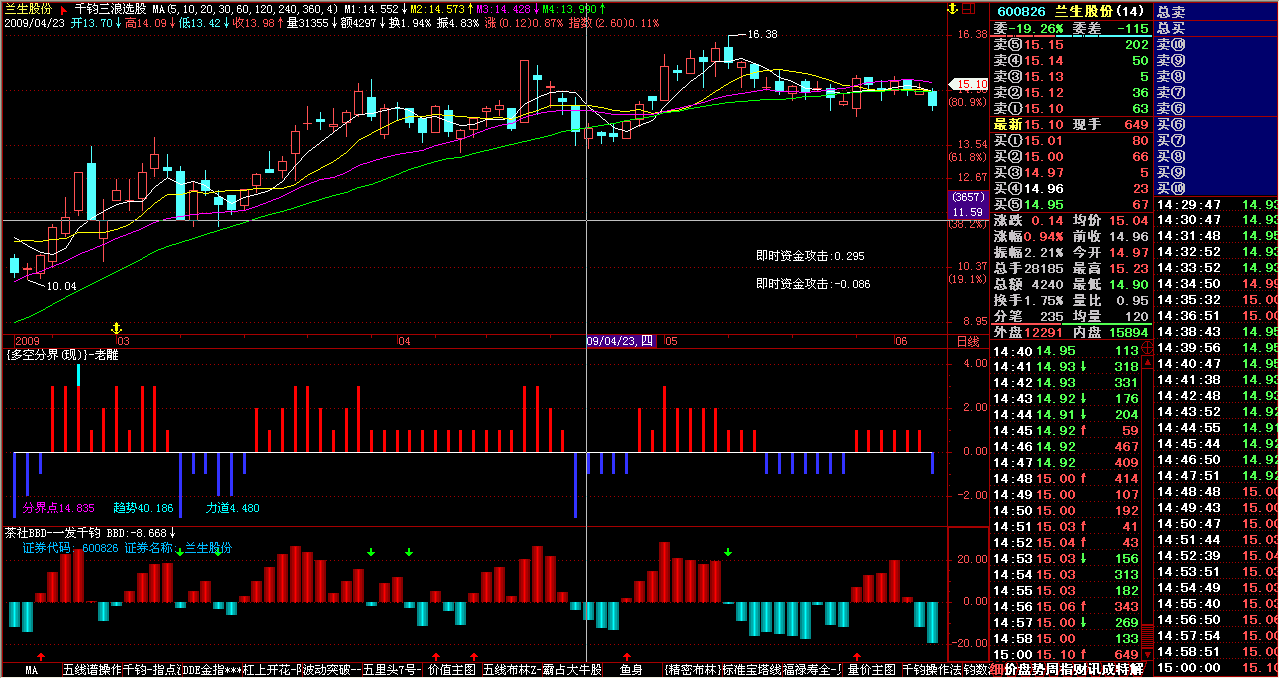Click the 09/04/23,四 date marker

coord(620,341)
